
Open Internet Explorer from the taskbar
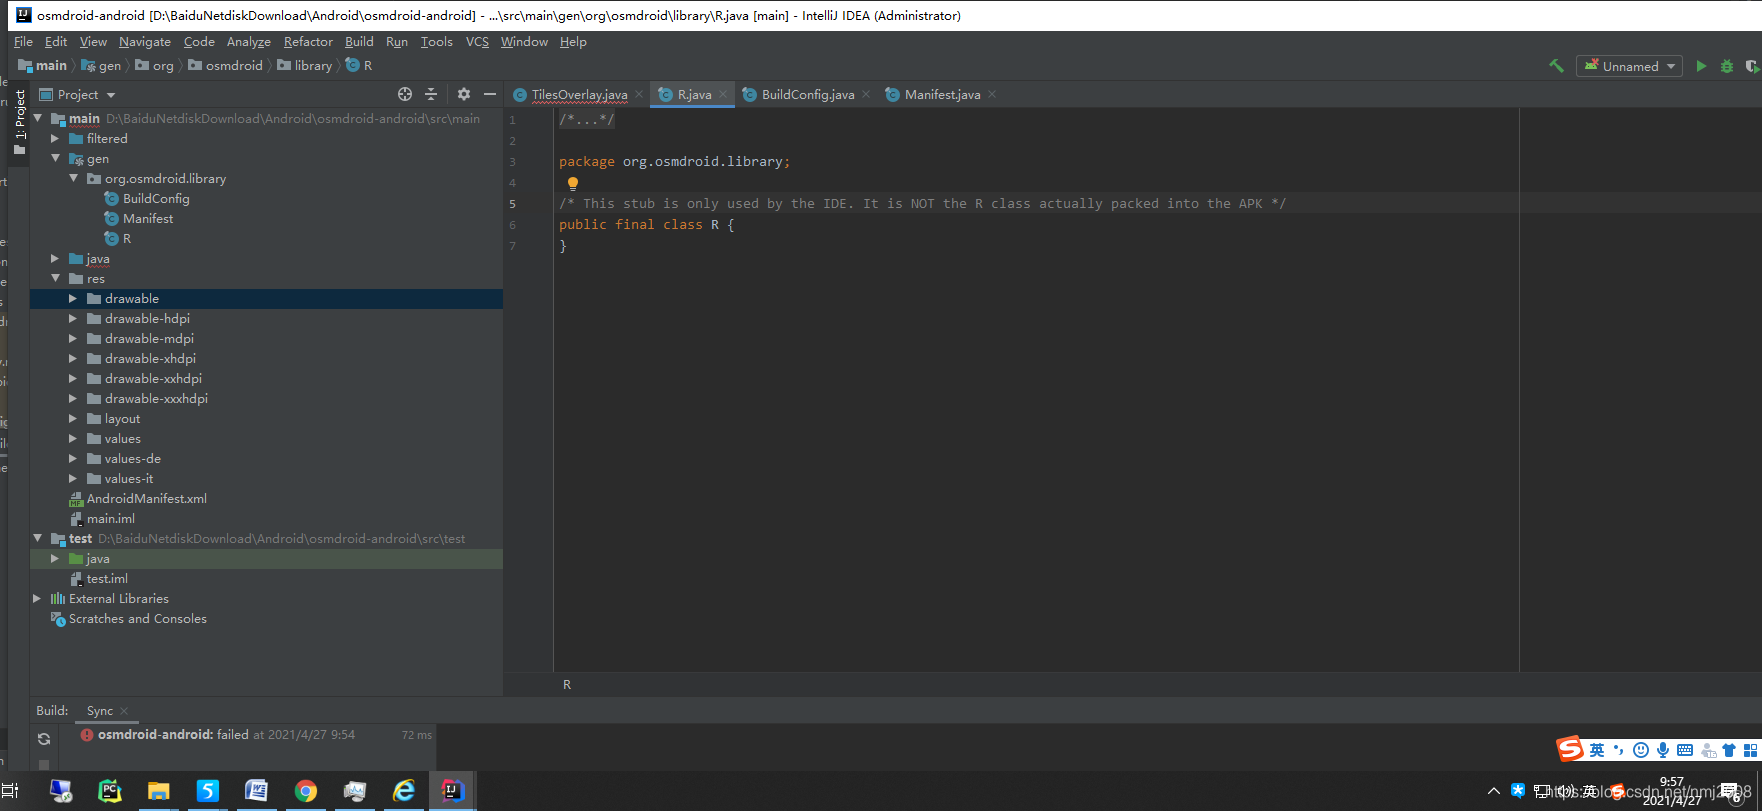404,791
